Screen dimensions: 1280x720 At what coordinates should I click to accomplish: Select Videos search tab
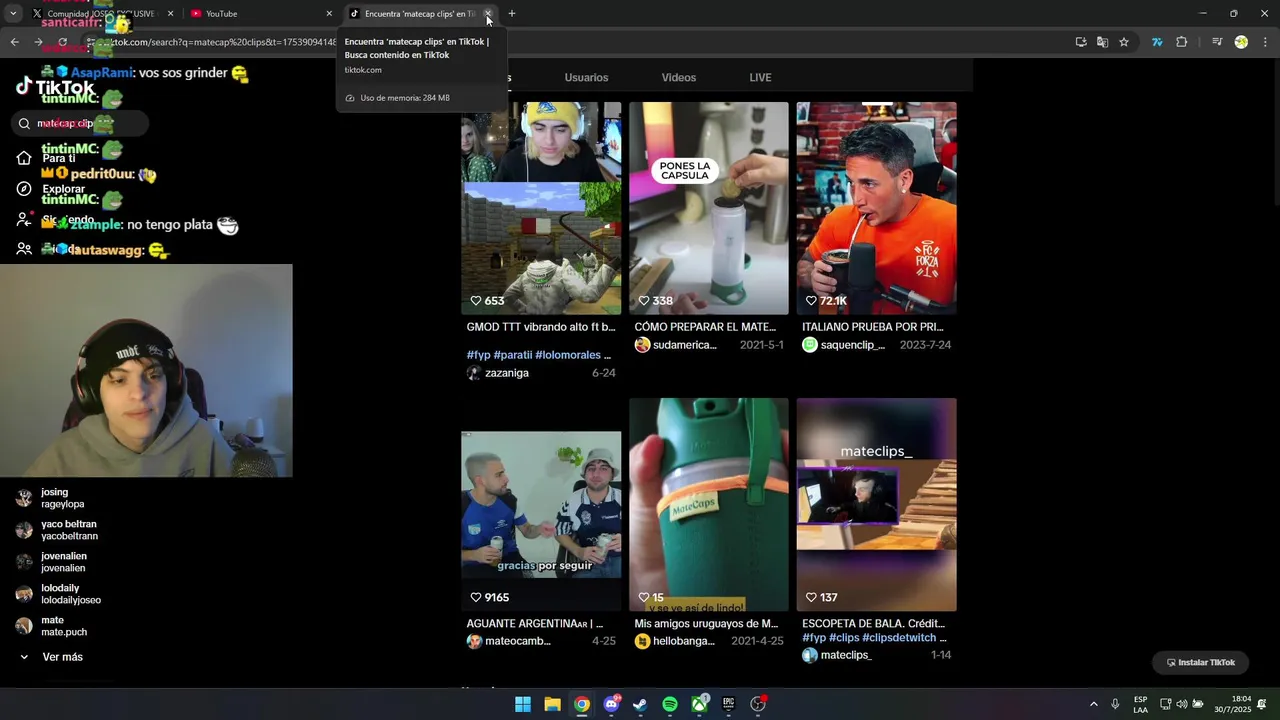click(x=678, y=78)
